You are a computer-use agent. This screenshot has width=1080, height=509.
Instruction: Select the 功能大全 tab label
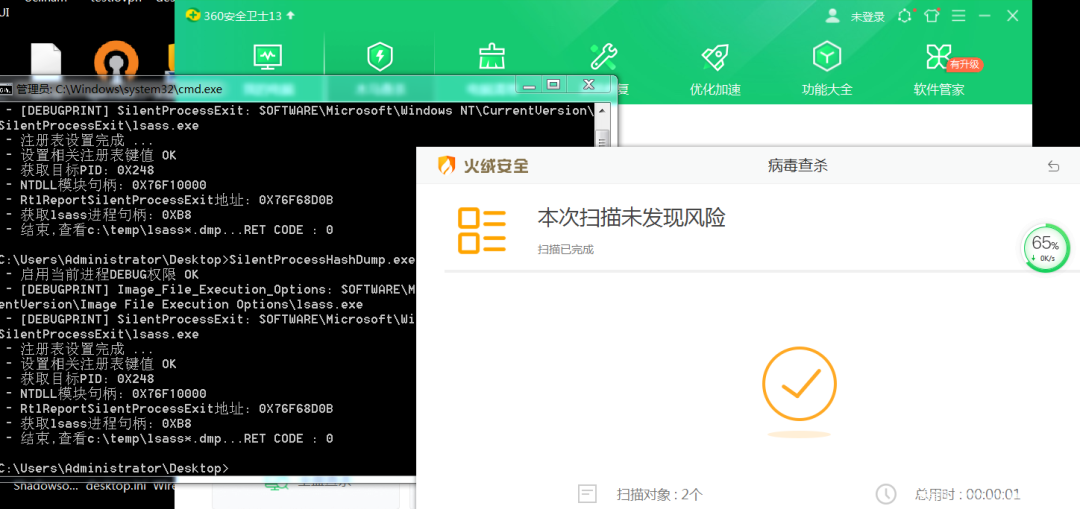(827, 90)
